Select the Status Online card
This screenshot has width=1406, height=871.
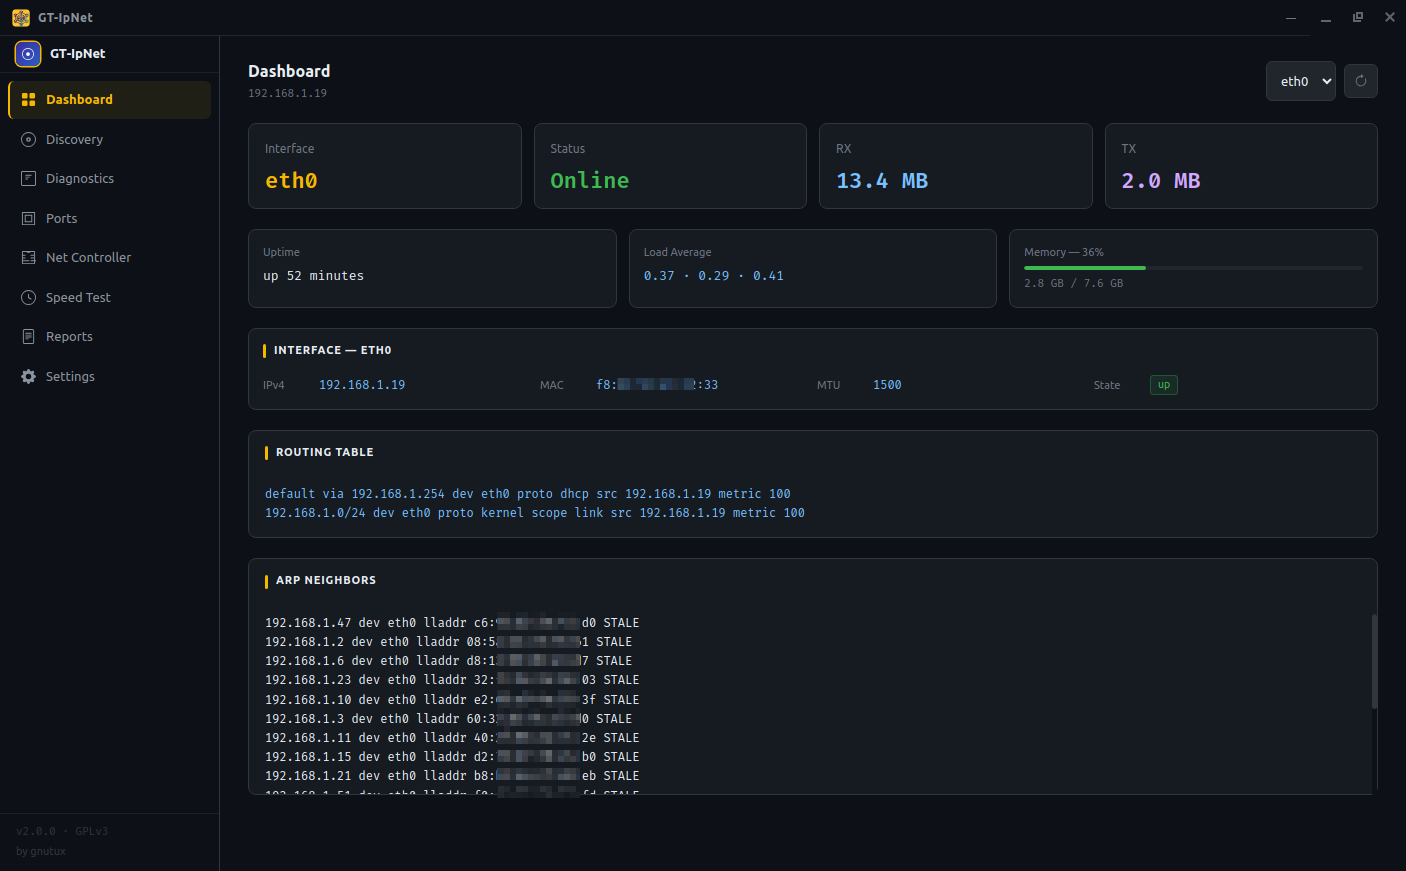[x=670, y=166]
